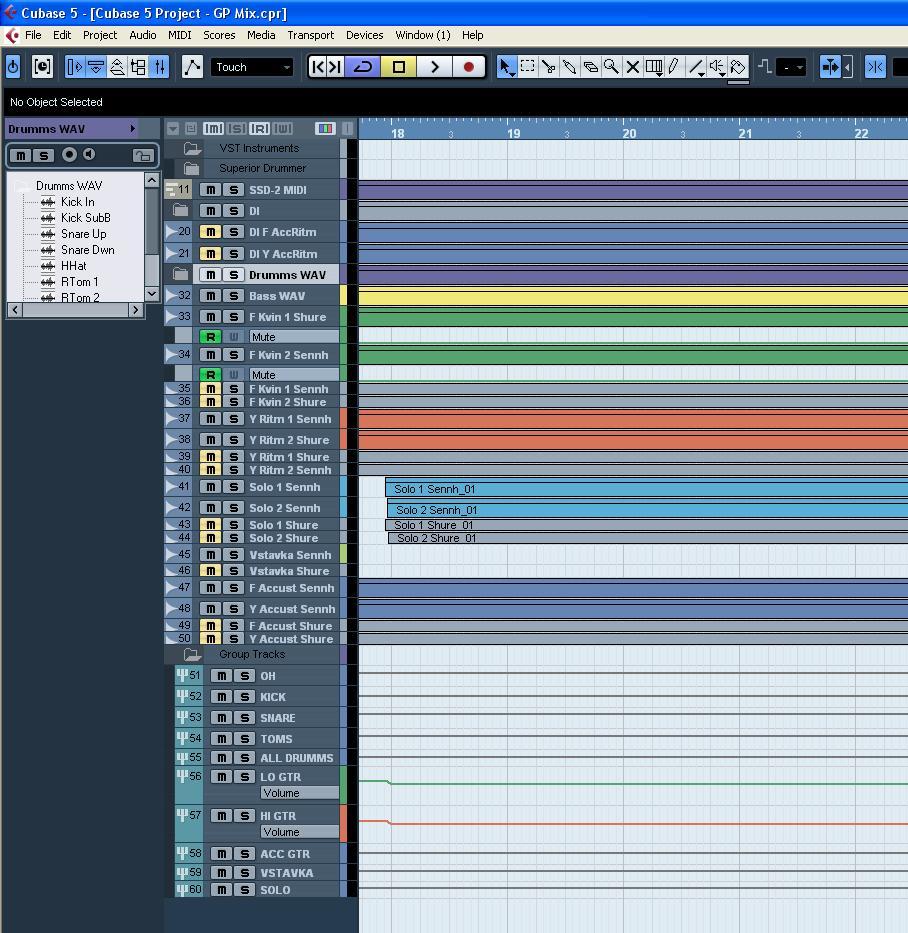The height and width of the screenshot is (933, 908).
Task: Toggle the Autoscroll button
Action: click(830, 67)
